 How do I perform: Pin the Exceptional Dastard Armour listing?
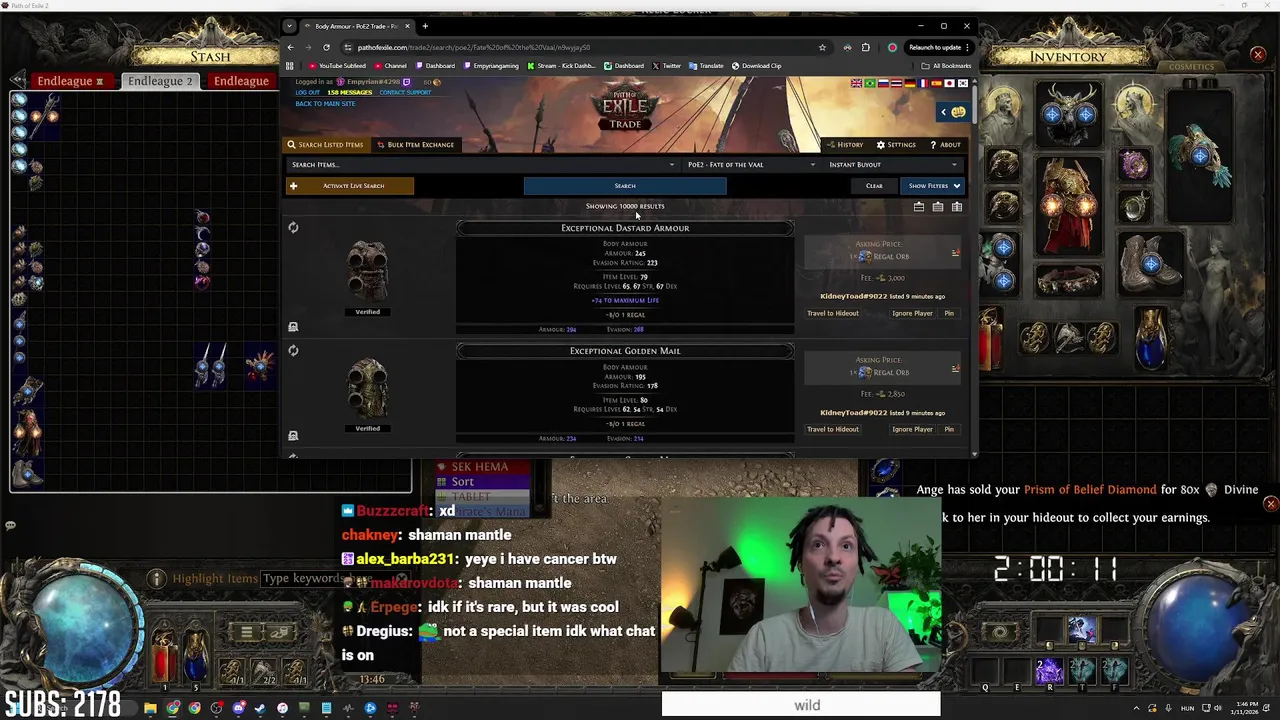pos(949,313)
